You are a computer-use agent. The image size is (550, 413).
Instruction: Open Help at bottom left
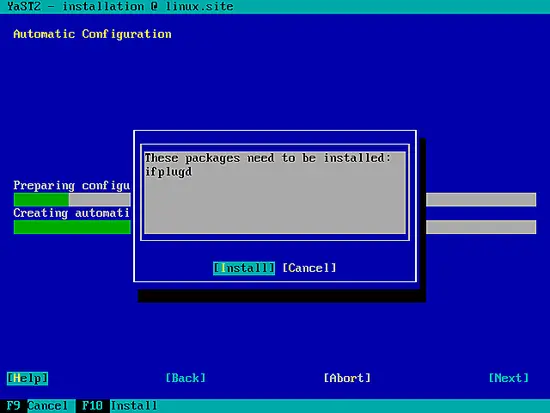pyautogui.click(x=27, y=378)
